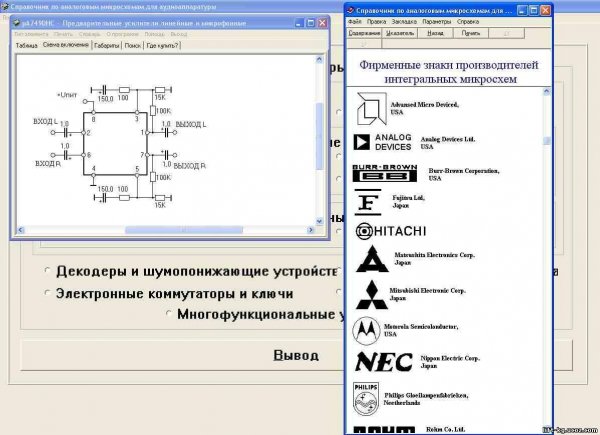Image resolution: width=600 pixels, height=435 pixels.
Task: Select the Декодеры и шумопонижающие устройства radio button
Action: pos(47,270)
